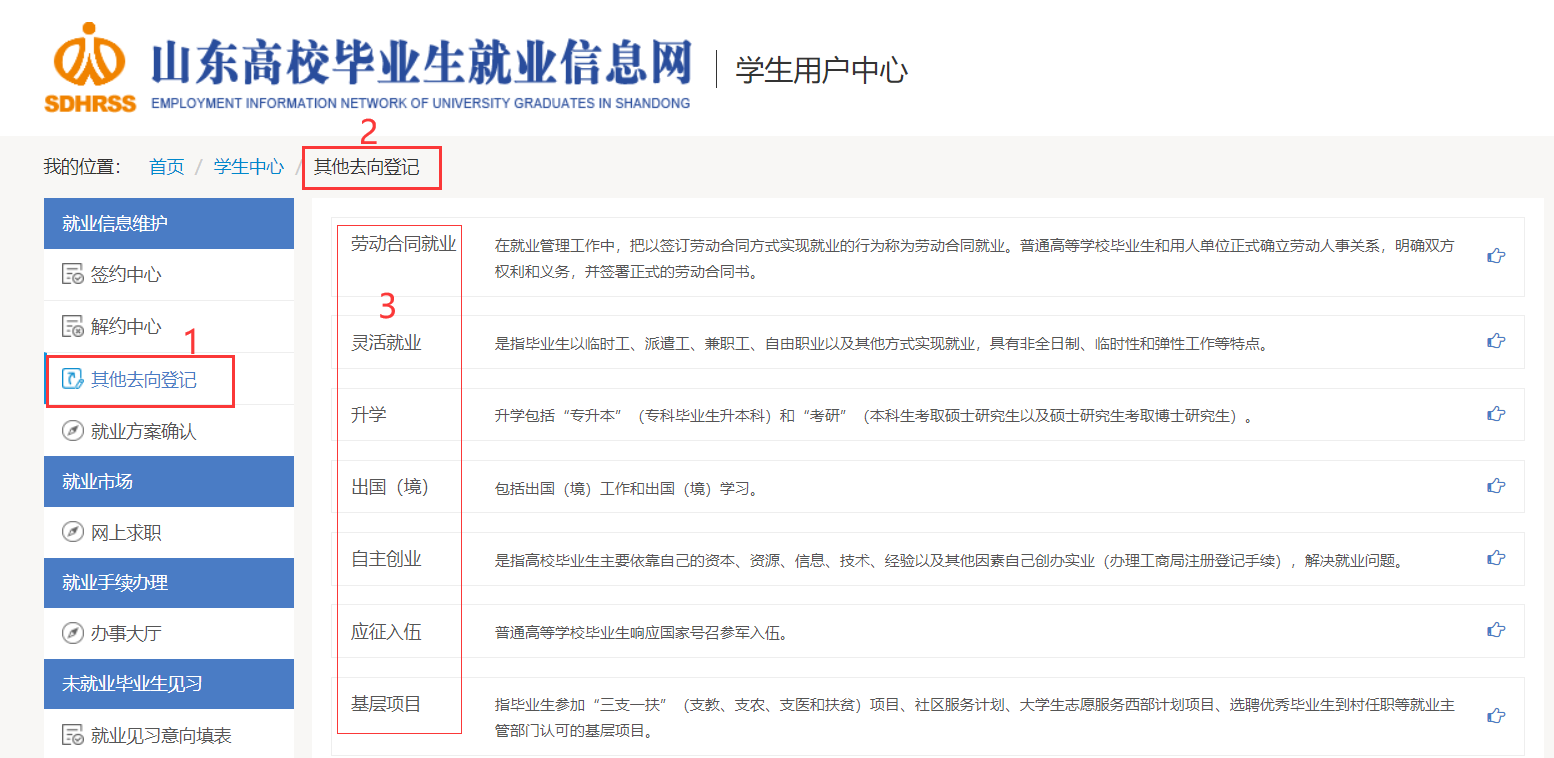Click the hand pointer icon in 升学 row
1554x758 pixels.
coord(1496,414)
